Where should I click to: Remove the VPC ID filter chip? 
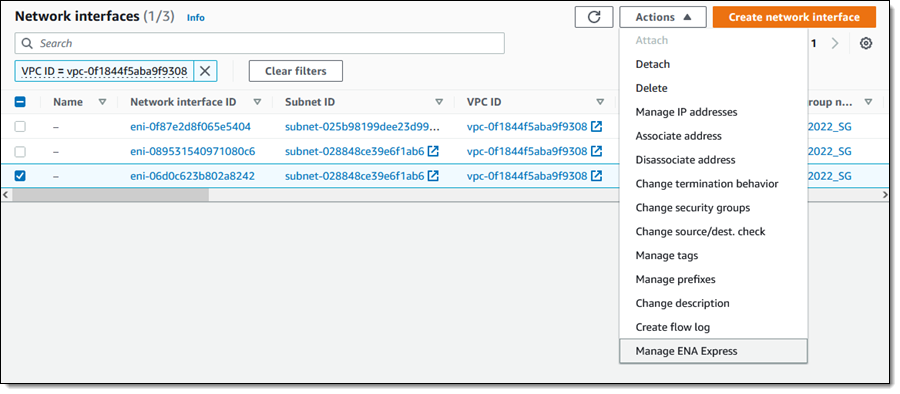205,71
